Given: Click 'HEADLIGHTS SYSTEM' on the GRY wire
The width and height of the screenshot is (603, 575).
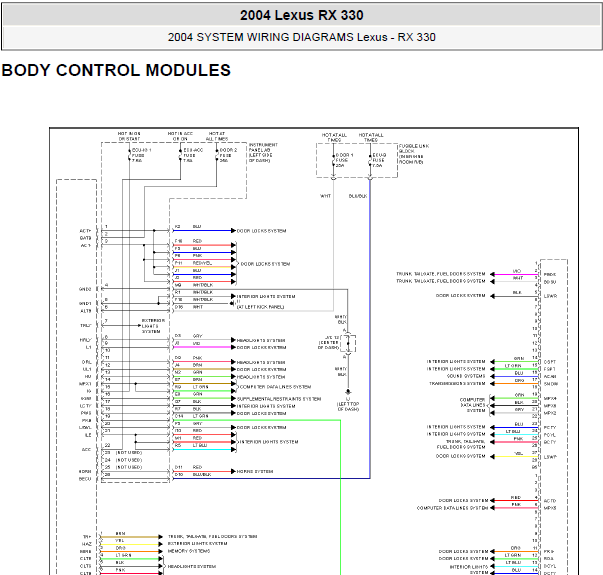Looking at the screenshot, I should coord(261,340).
